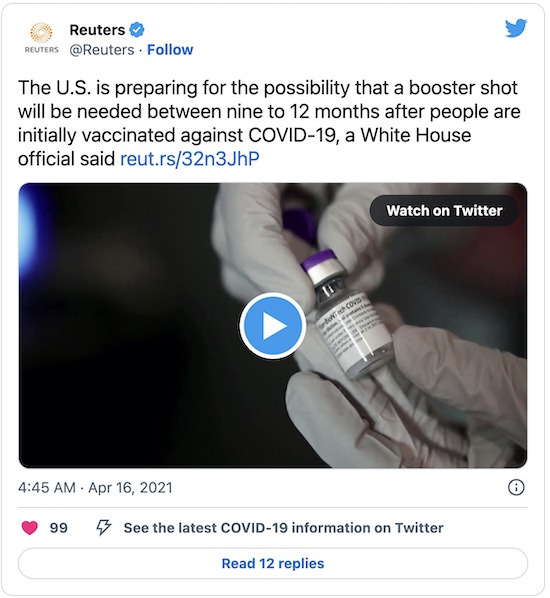Play the video with the blue play button

click(x=273, y=326)
